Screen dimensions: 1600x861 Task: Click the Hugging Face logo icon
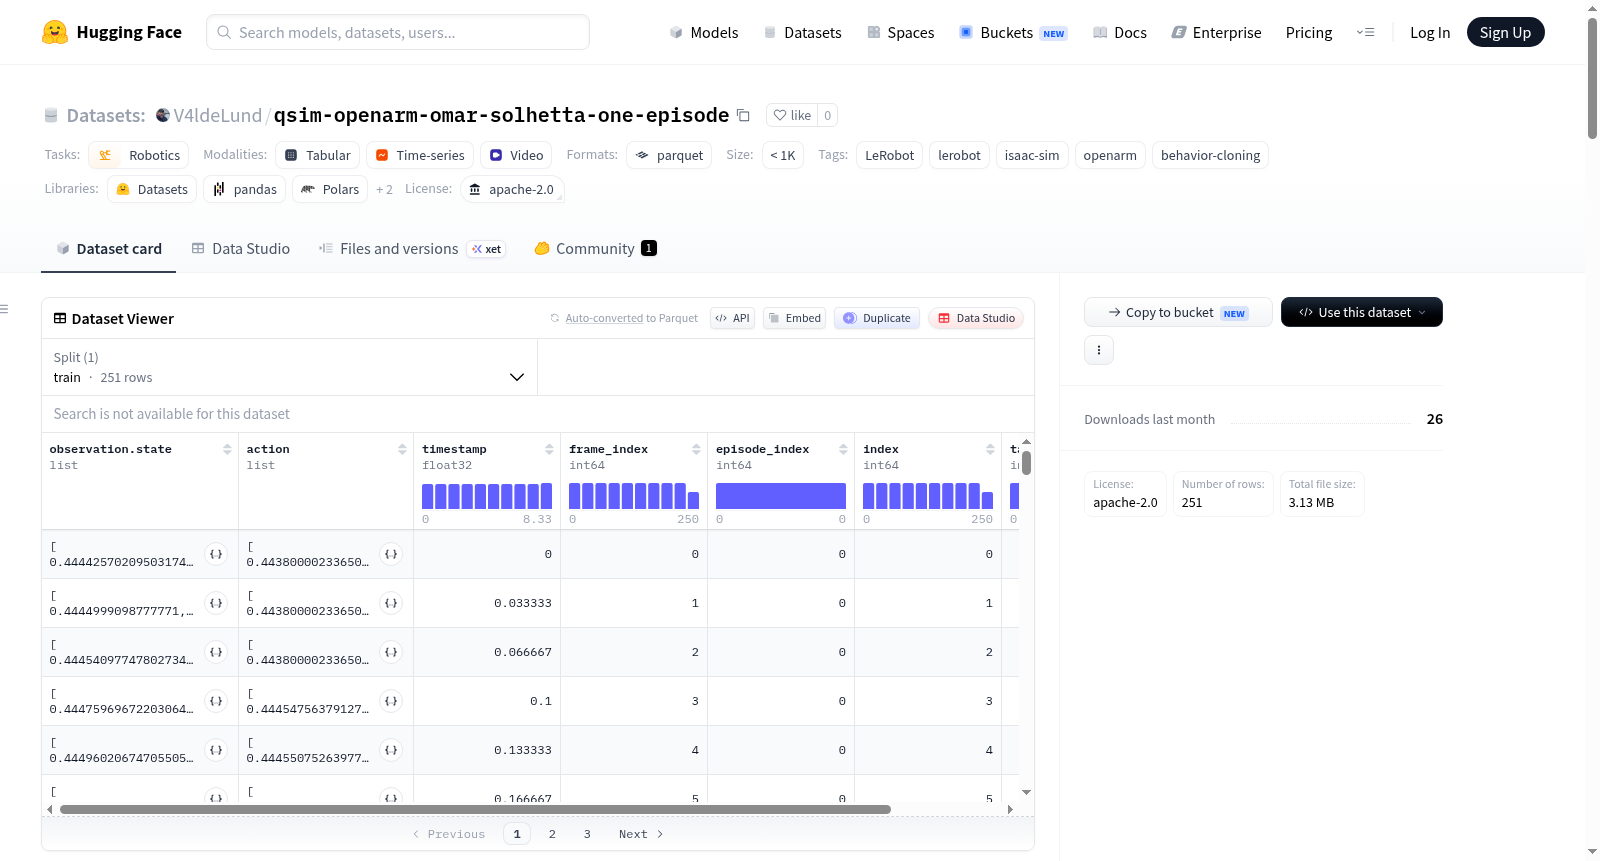click(x=55, y=32)
